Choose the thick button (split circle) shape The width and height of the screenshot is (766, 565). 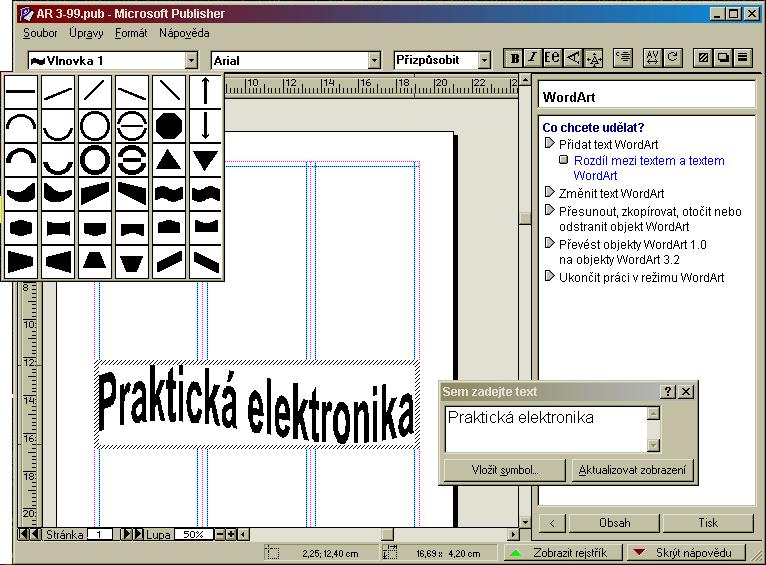click(132, 160)
